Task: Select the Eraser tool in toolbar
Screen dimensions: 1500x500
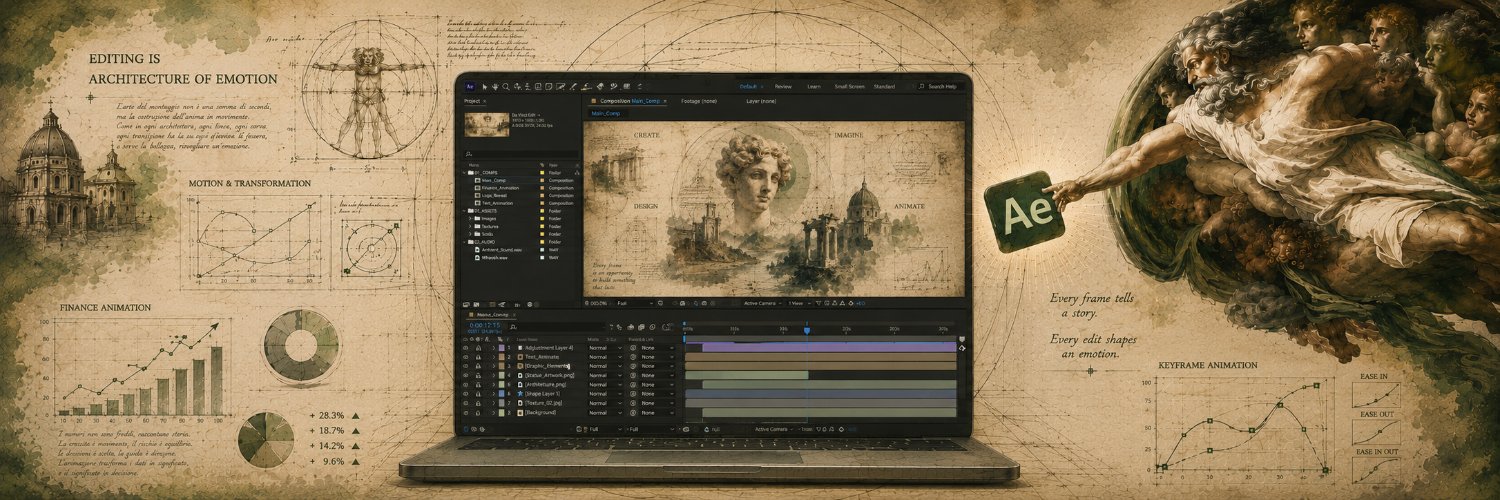Action: 600,87
